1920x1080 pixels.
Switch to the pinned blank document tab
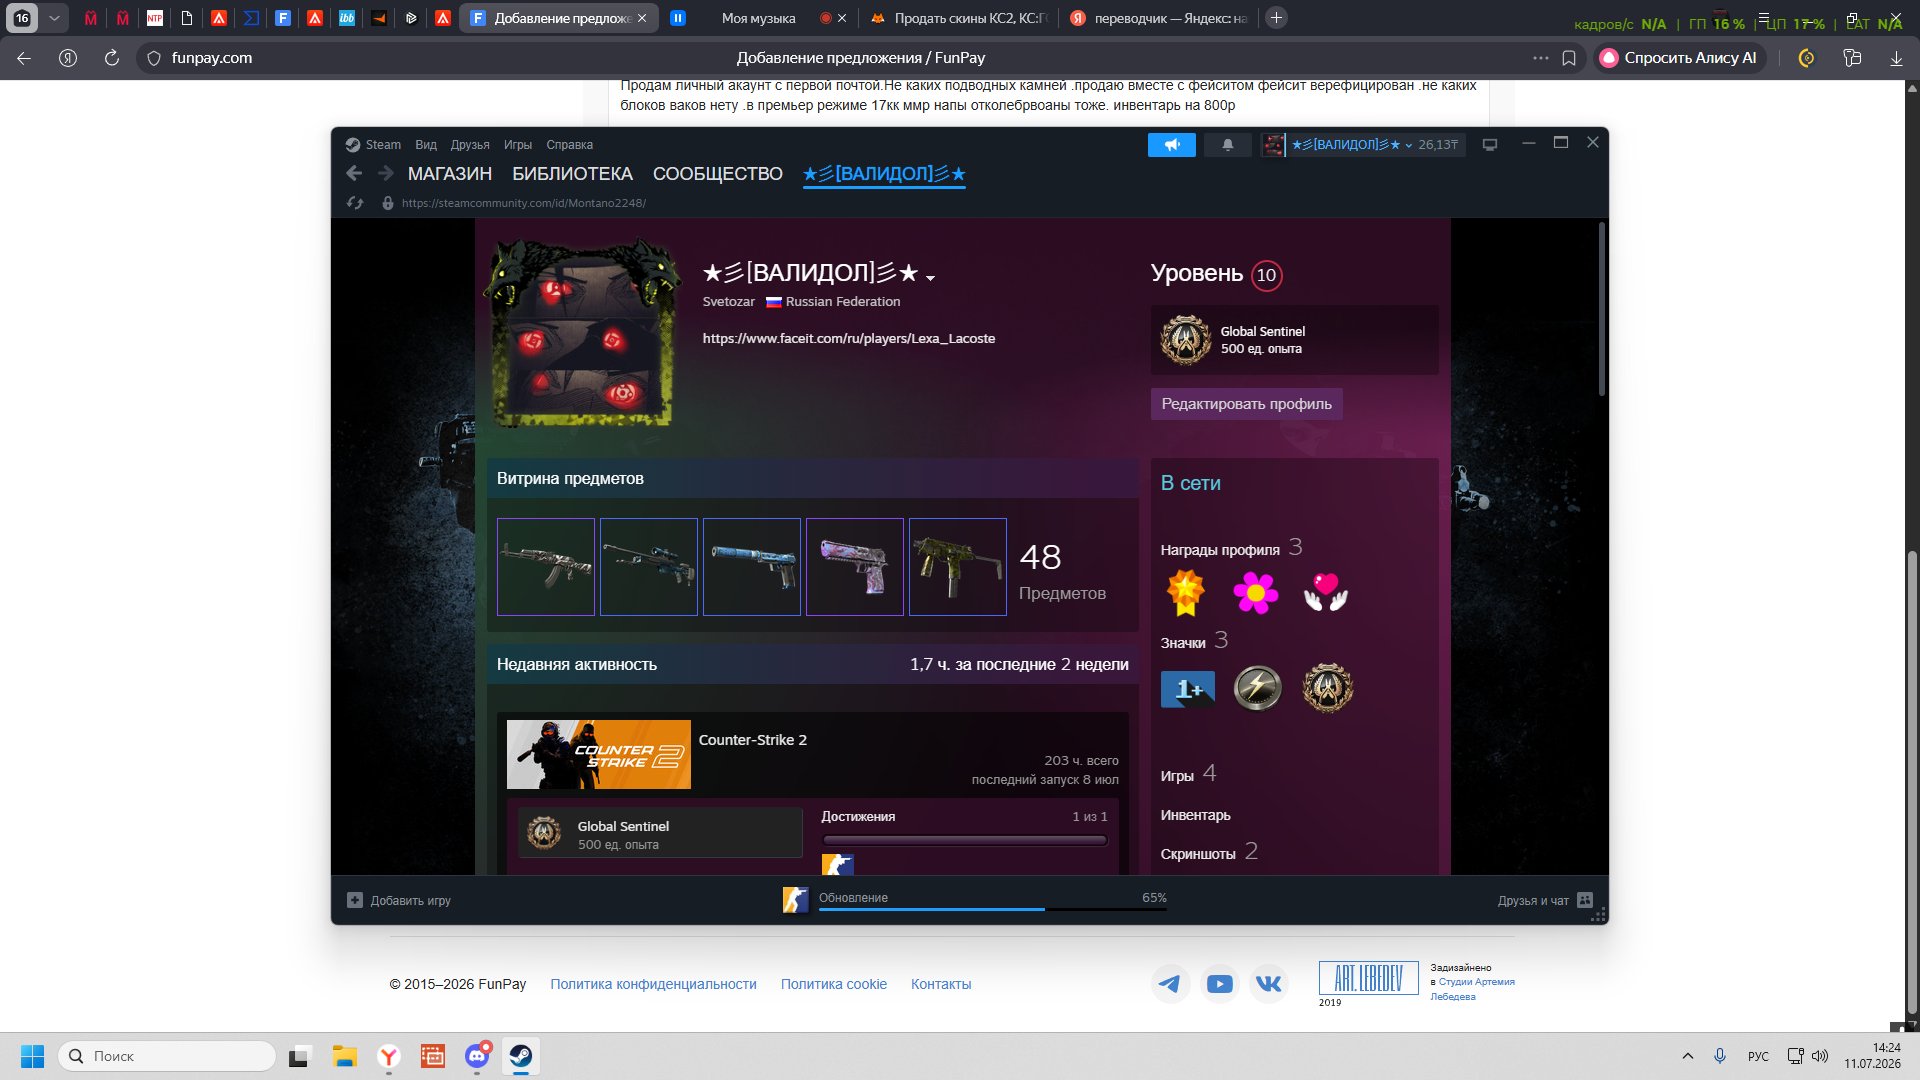pyautogui.click(x=187, y=18)
